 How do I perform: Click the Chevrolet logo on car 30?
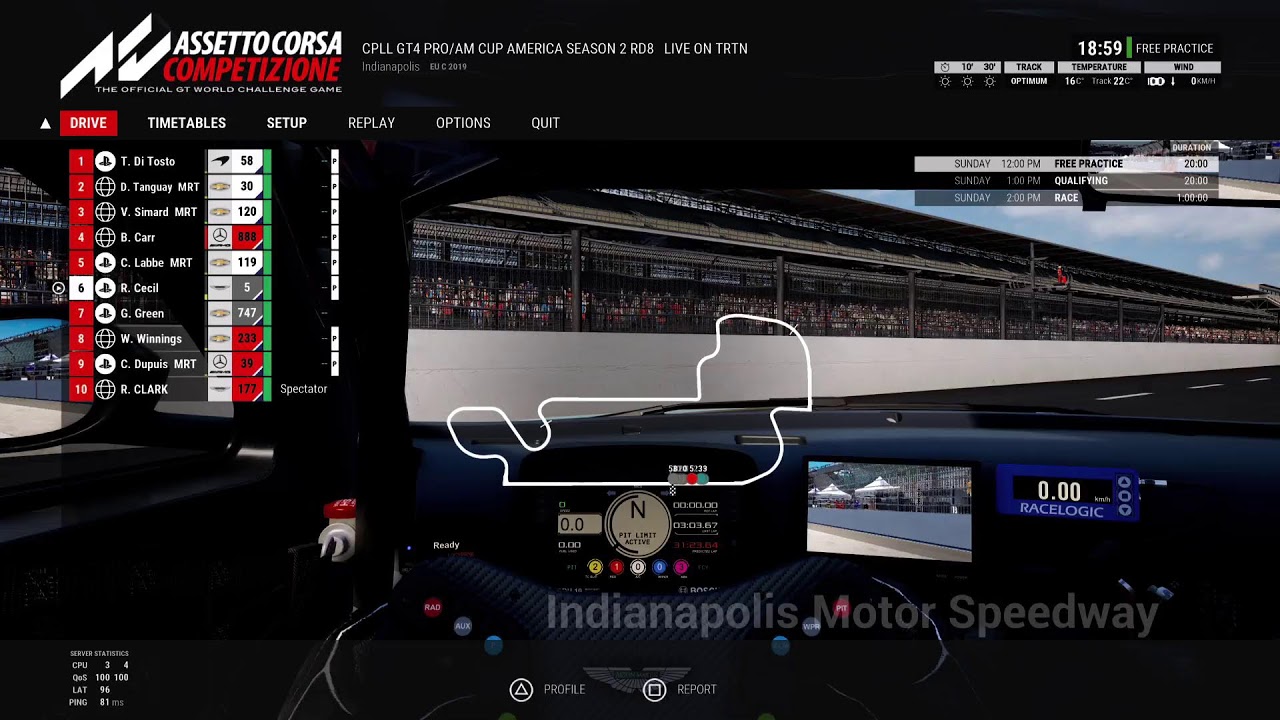coord(220,186)
